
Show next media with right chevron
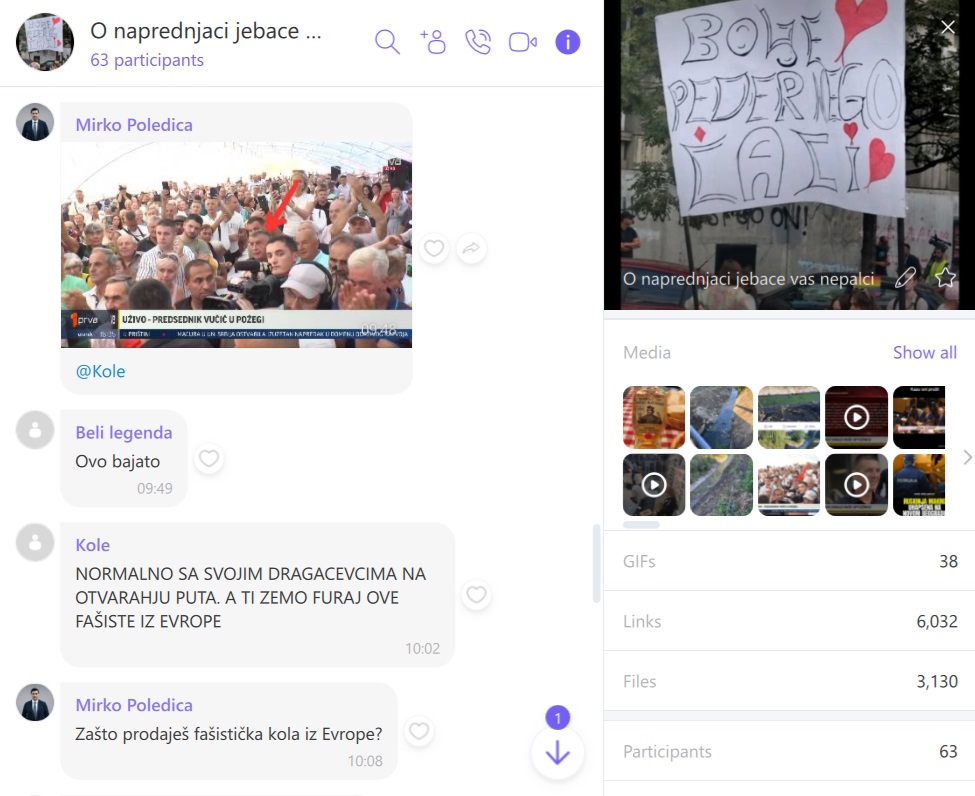tap(967, 458)
